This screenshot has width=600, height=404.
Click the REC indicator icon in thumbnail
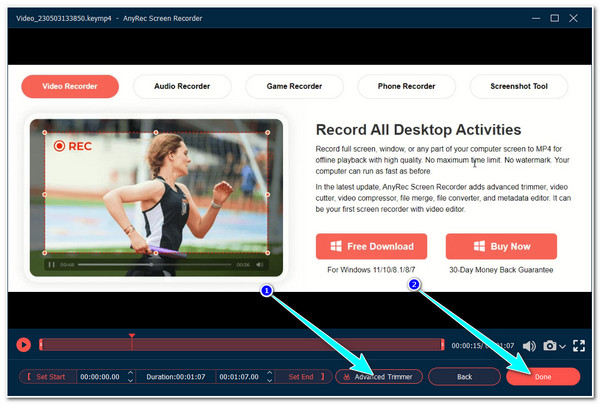pyautogui.click(x=59, y=146)
